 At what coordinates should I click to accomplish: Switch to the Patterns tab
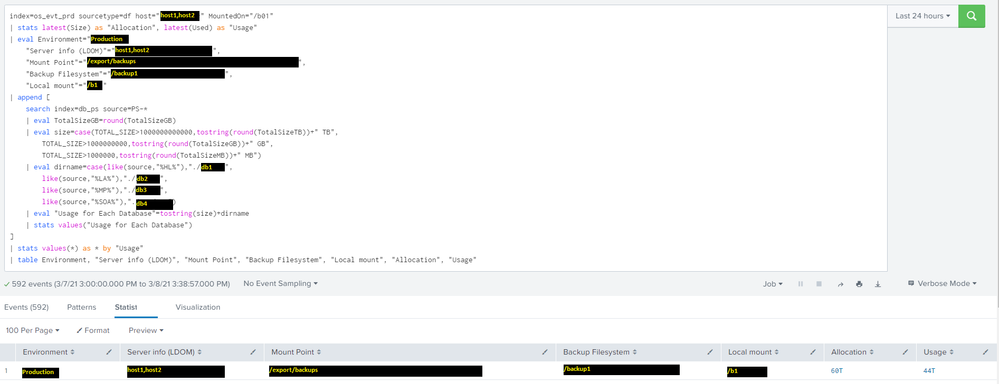pos(82,307)
